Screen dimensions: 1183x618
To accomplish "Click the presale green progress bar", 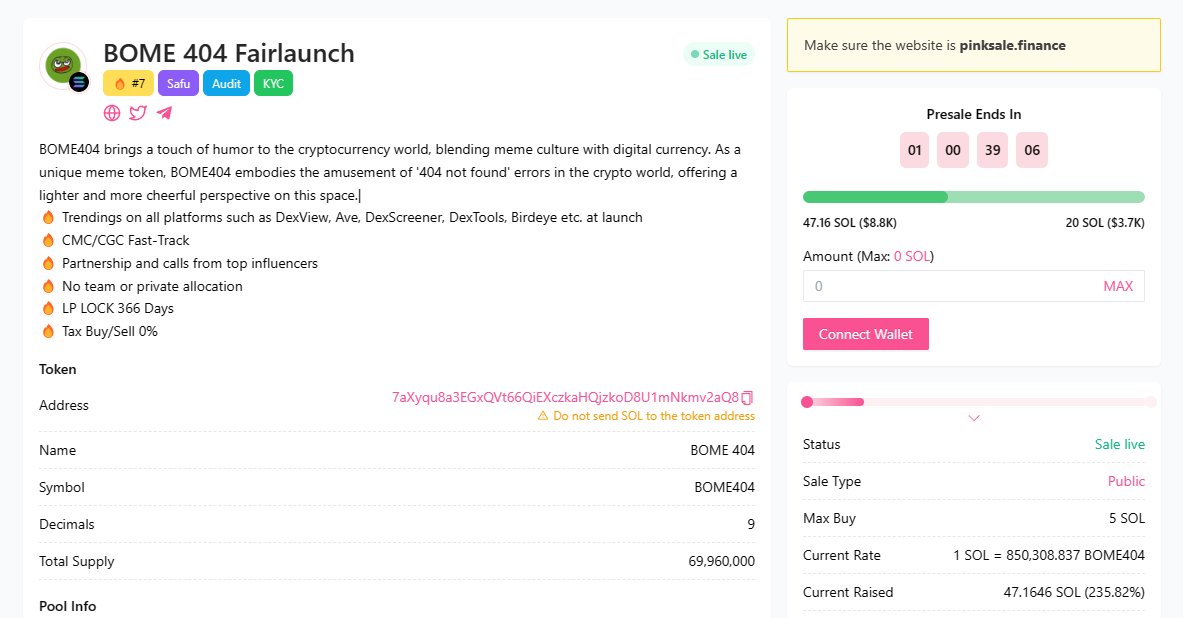I will pos(973,197).
